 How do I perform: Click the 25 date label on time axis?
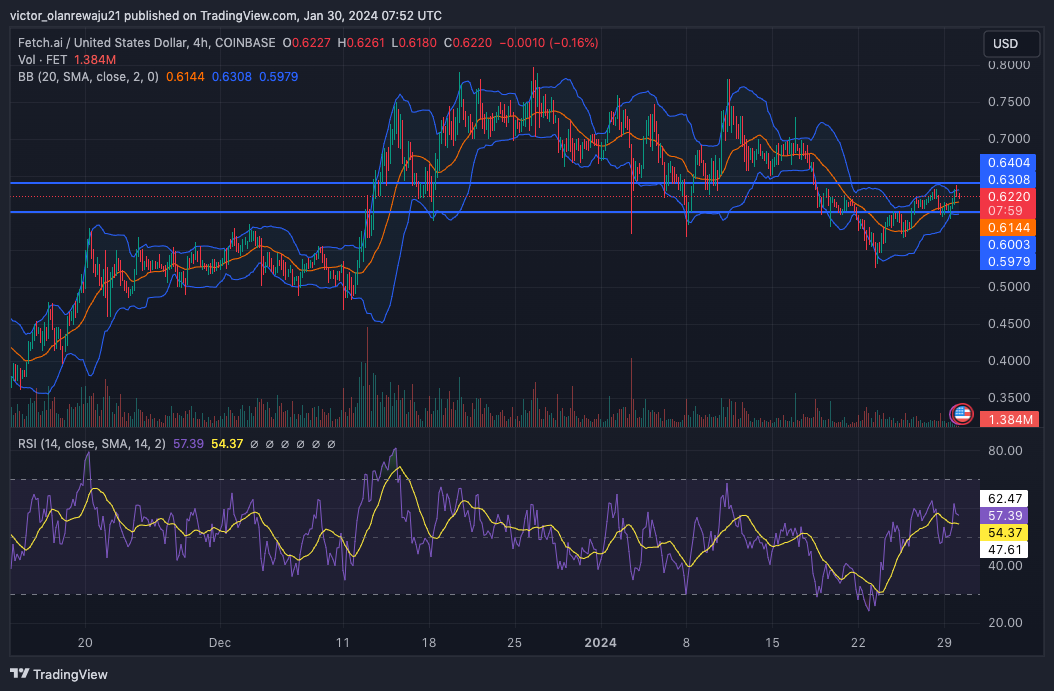514,643
